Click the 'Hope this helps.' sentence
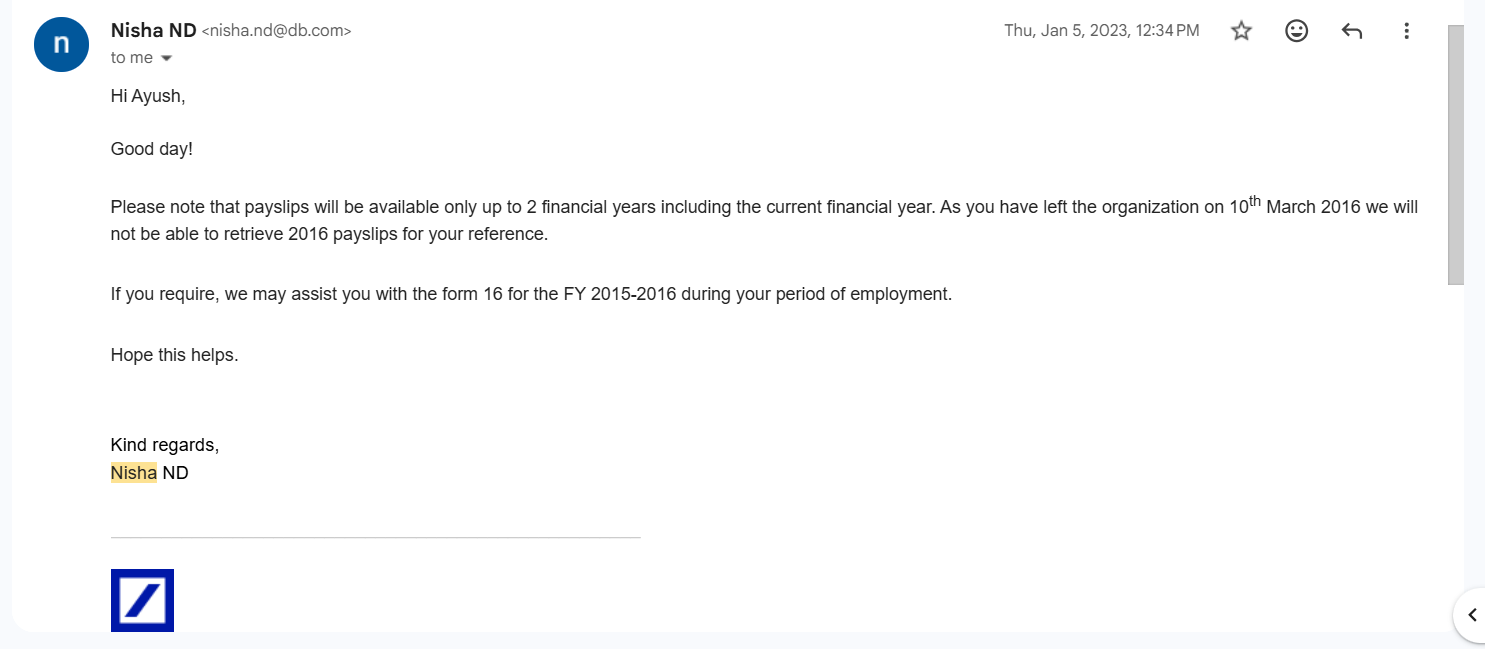 click(174, 355)
